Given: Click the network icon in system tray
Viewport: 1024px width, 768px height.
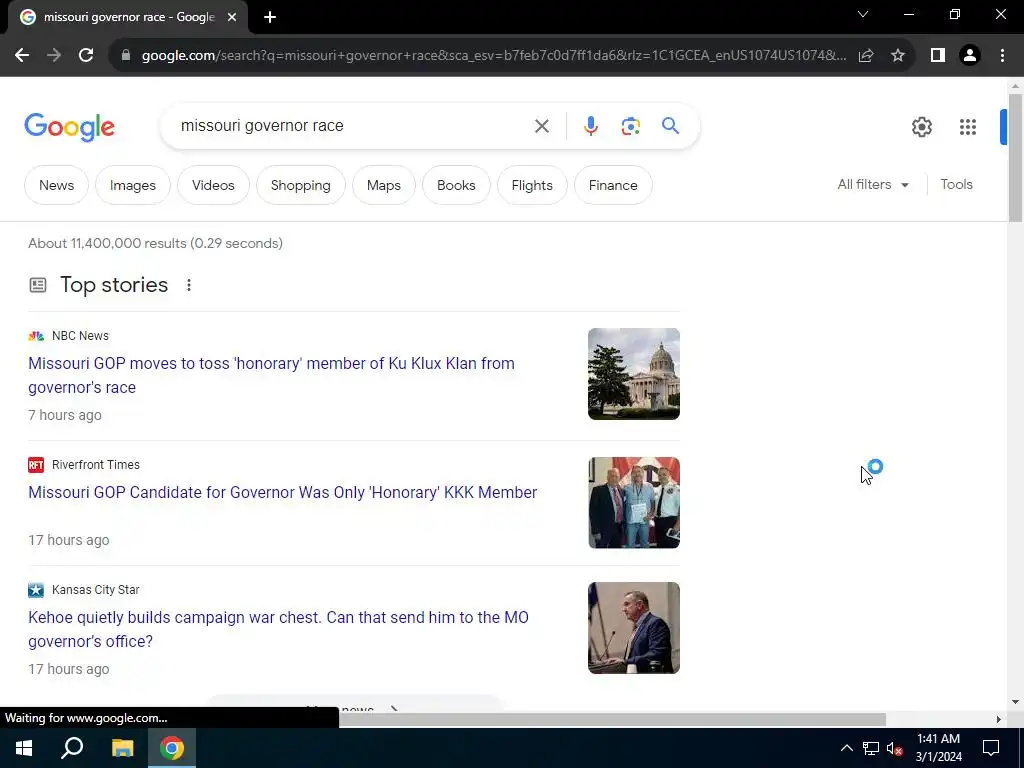Looking at the screenshot, I should [x=871, y=748].
